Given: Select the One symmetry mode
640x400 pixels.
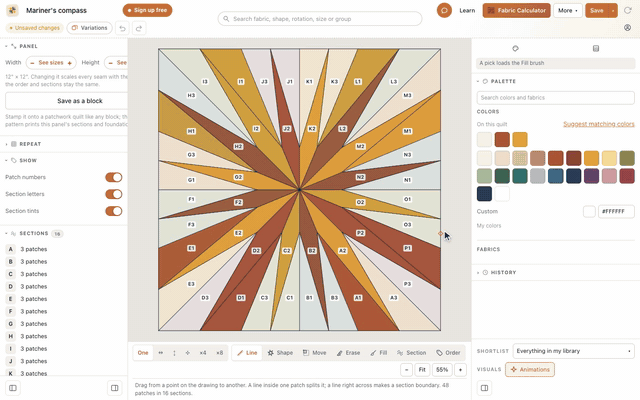Looking at the screenshot, I should coord(143,353).
